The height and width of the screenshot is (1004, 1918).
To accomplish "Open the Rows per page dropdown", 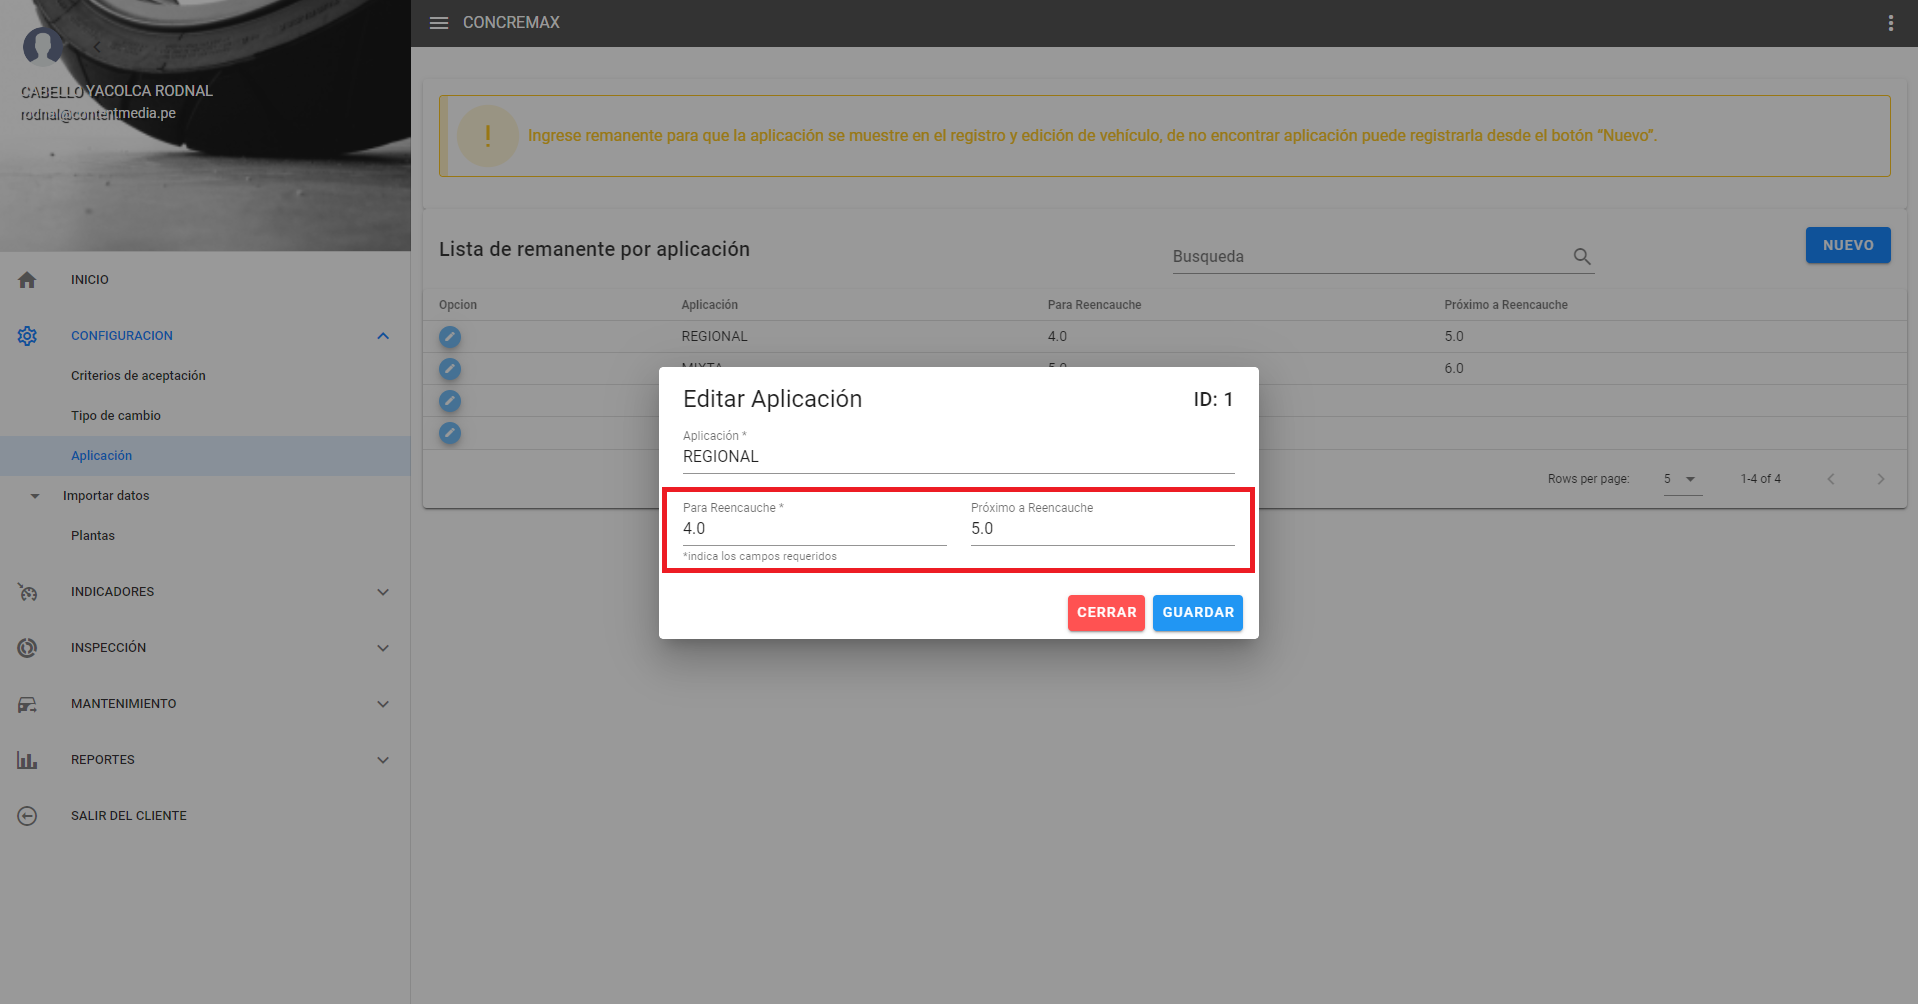I will coord(1682,479).
